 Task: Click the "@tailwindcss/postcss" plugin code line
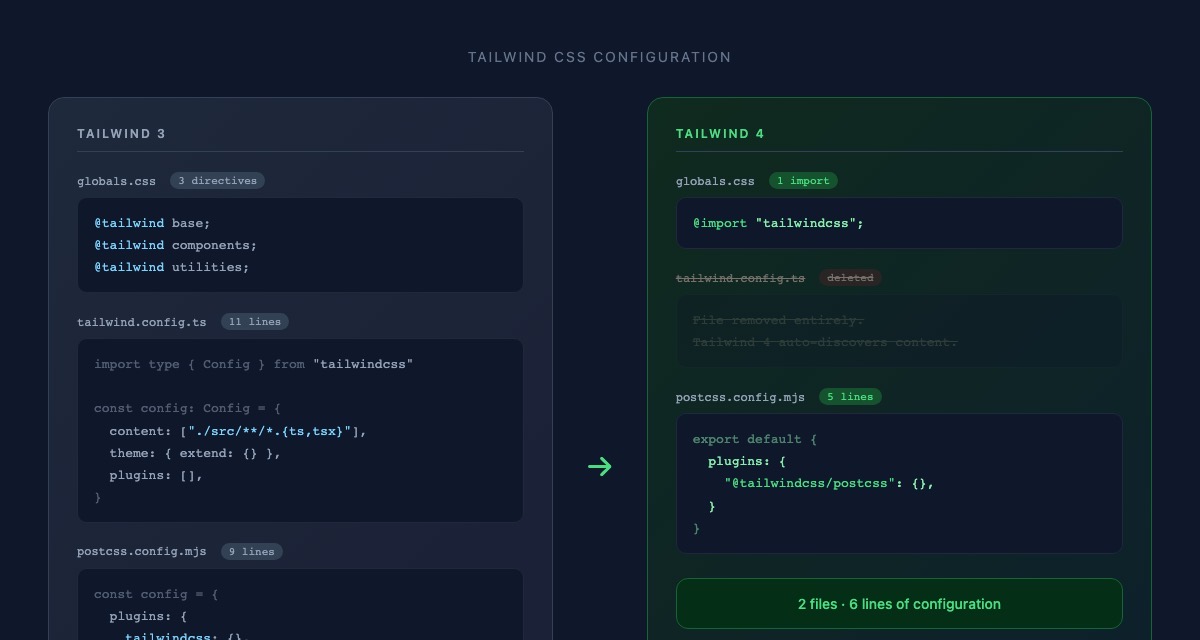[x=829, y=483]
